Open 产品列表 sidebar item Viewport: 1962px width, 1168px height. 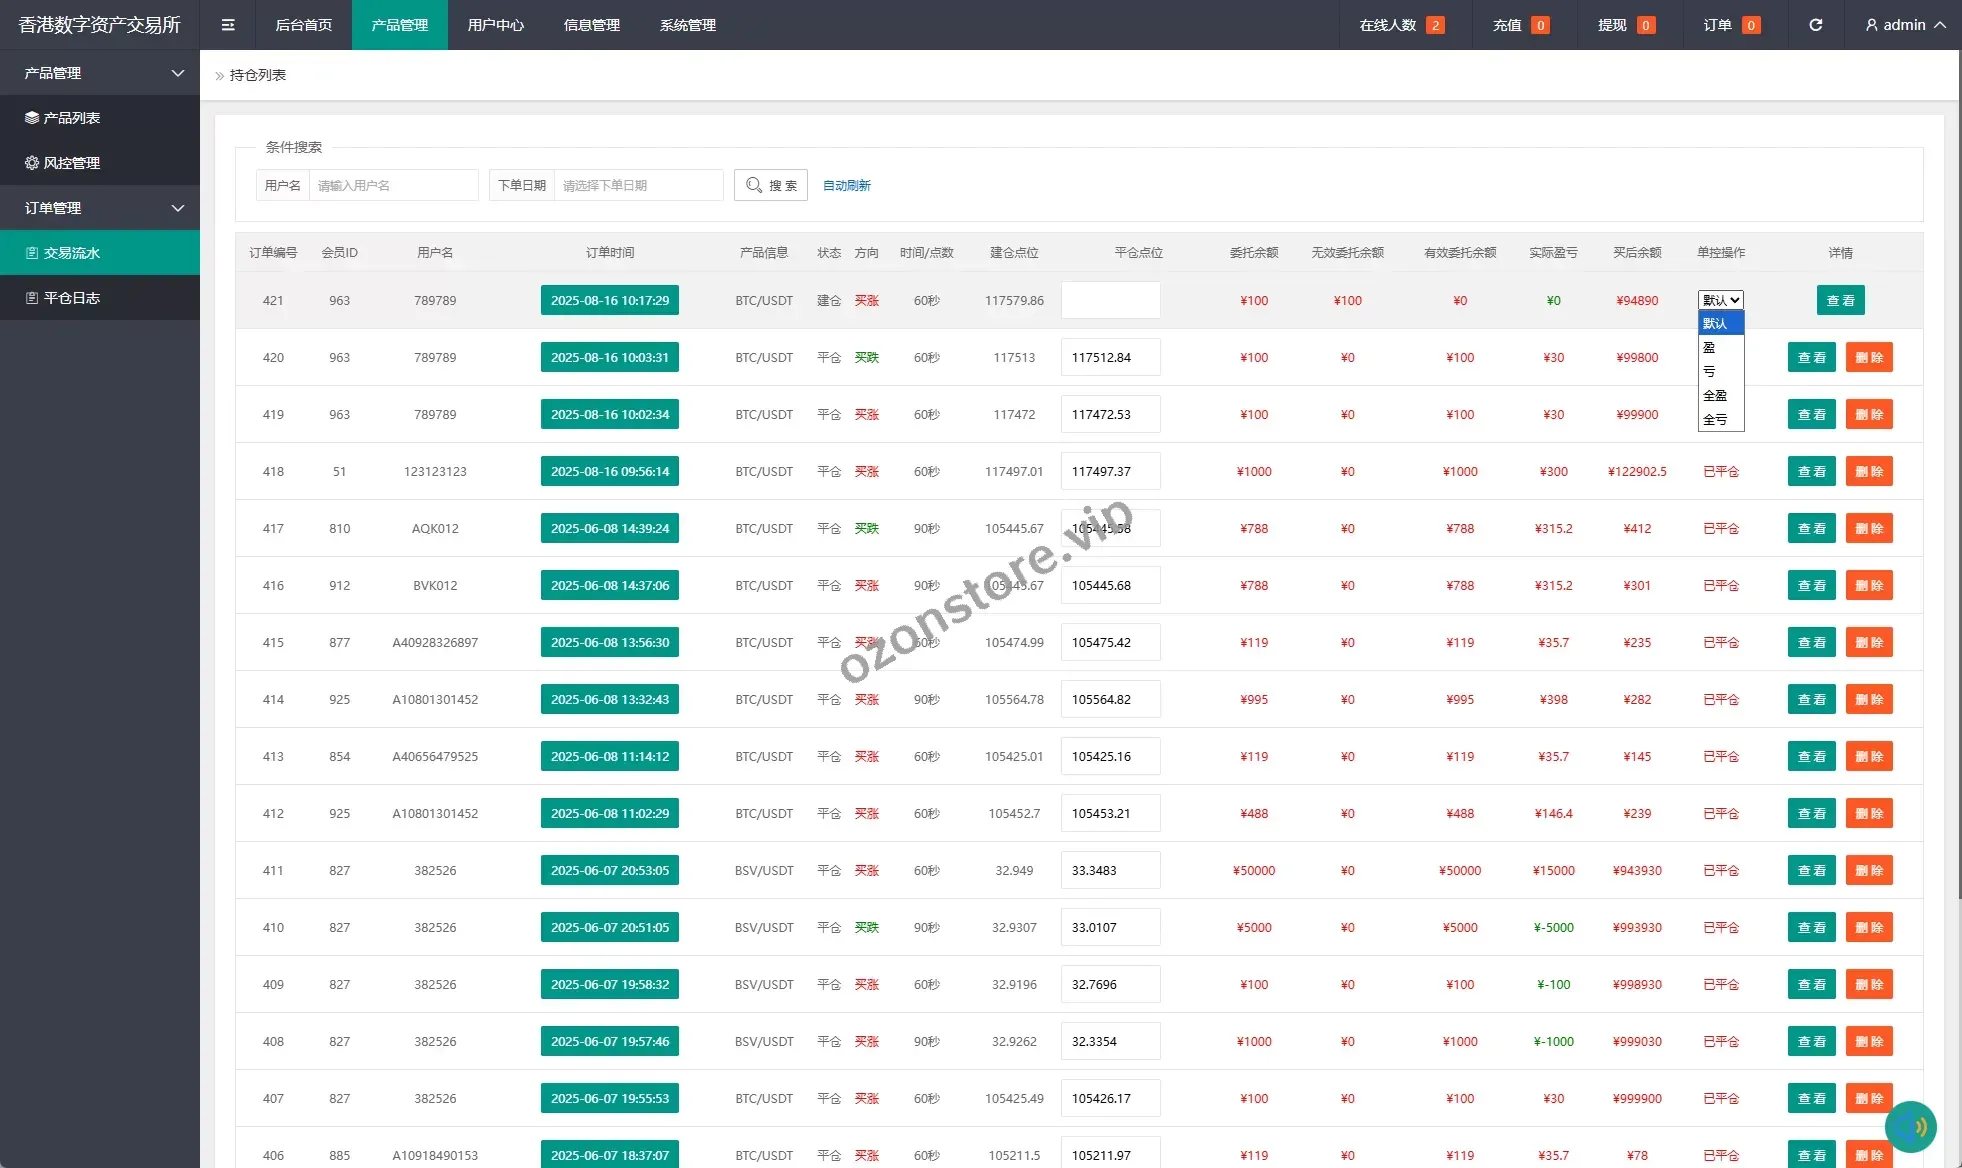(71, 118)
